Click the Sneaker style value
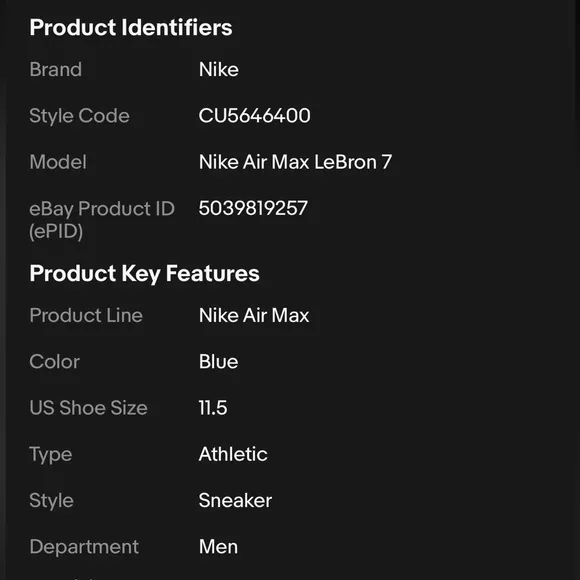Screen dimensions: 580x580 tap(235, 500)
